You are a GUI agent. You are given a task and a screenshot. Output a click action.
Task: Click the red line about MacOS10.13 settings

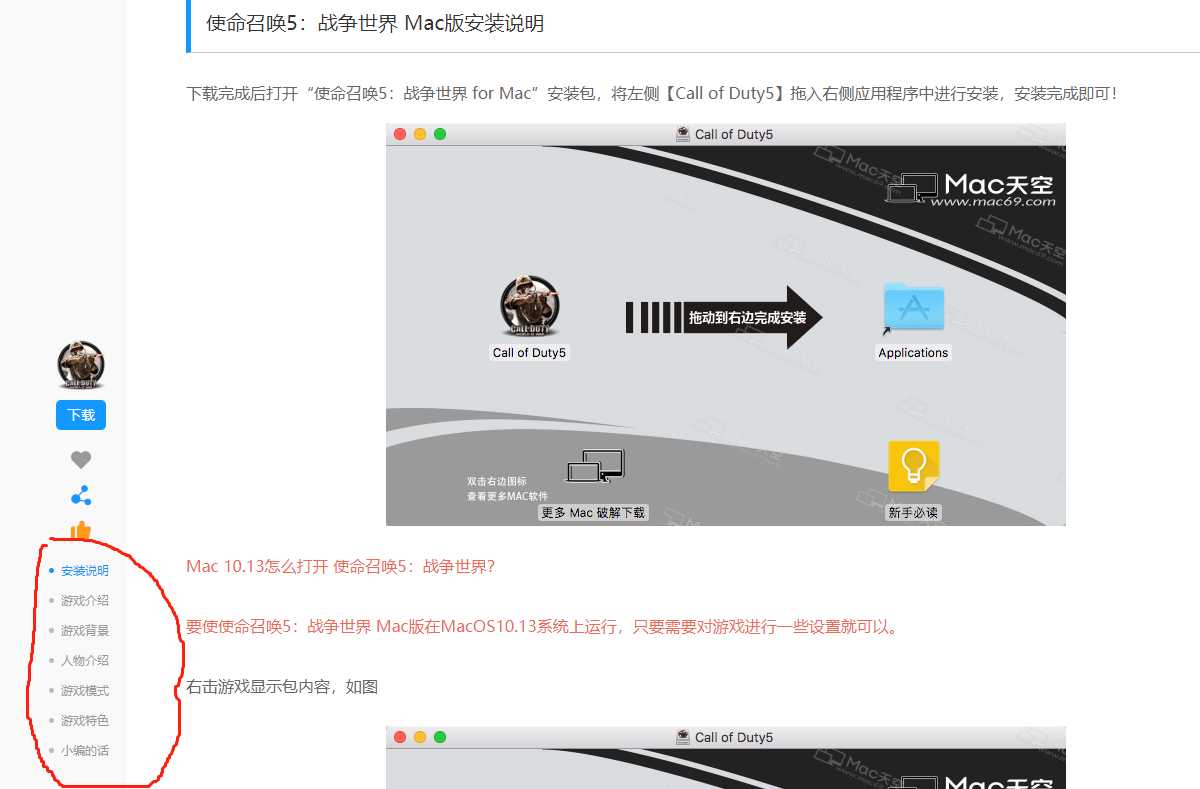(543, 627)
